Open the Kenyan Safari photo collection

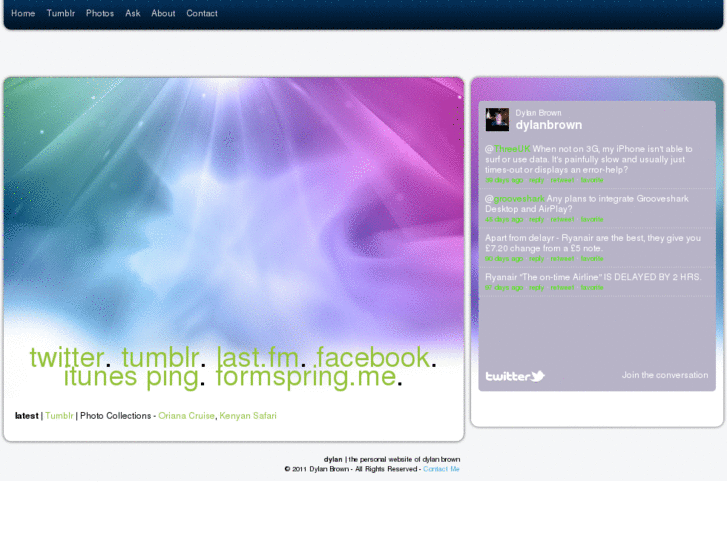(248, 416)
